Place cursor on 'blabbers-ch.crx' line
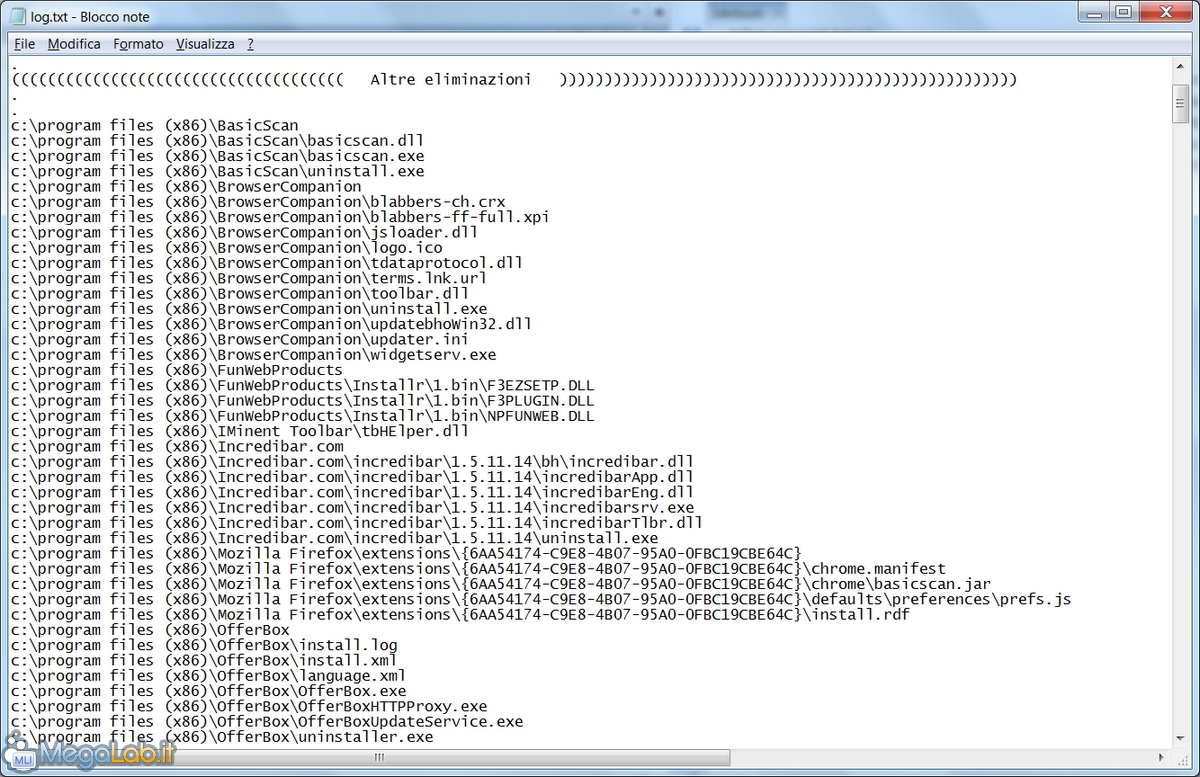The height and width of the screenshot is (777, 1200). tap(258, 202)
